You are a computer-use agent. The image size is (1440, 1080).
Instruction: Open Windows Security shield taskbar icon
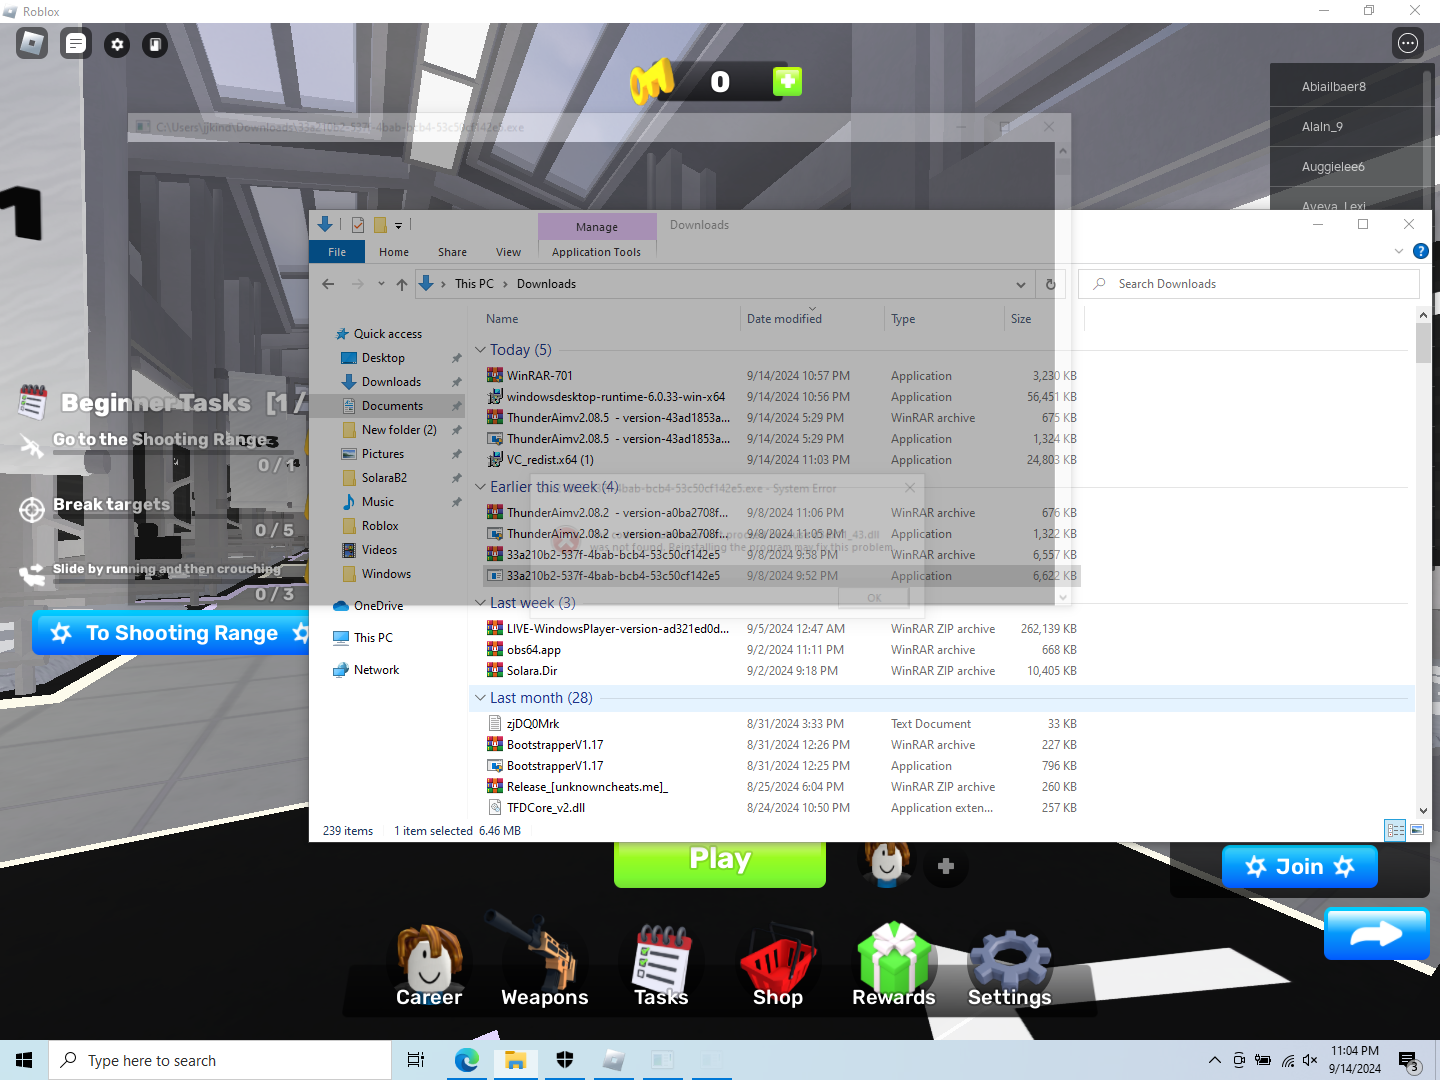pyautogui.click(x=565, y=1060)
